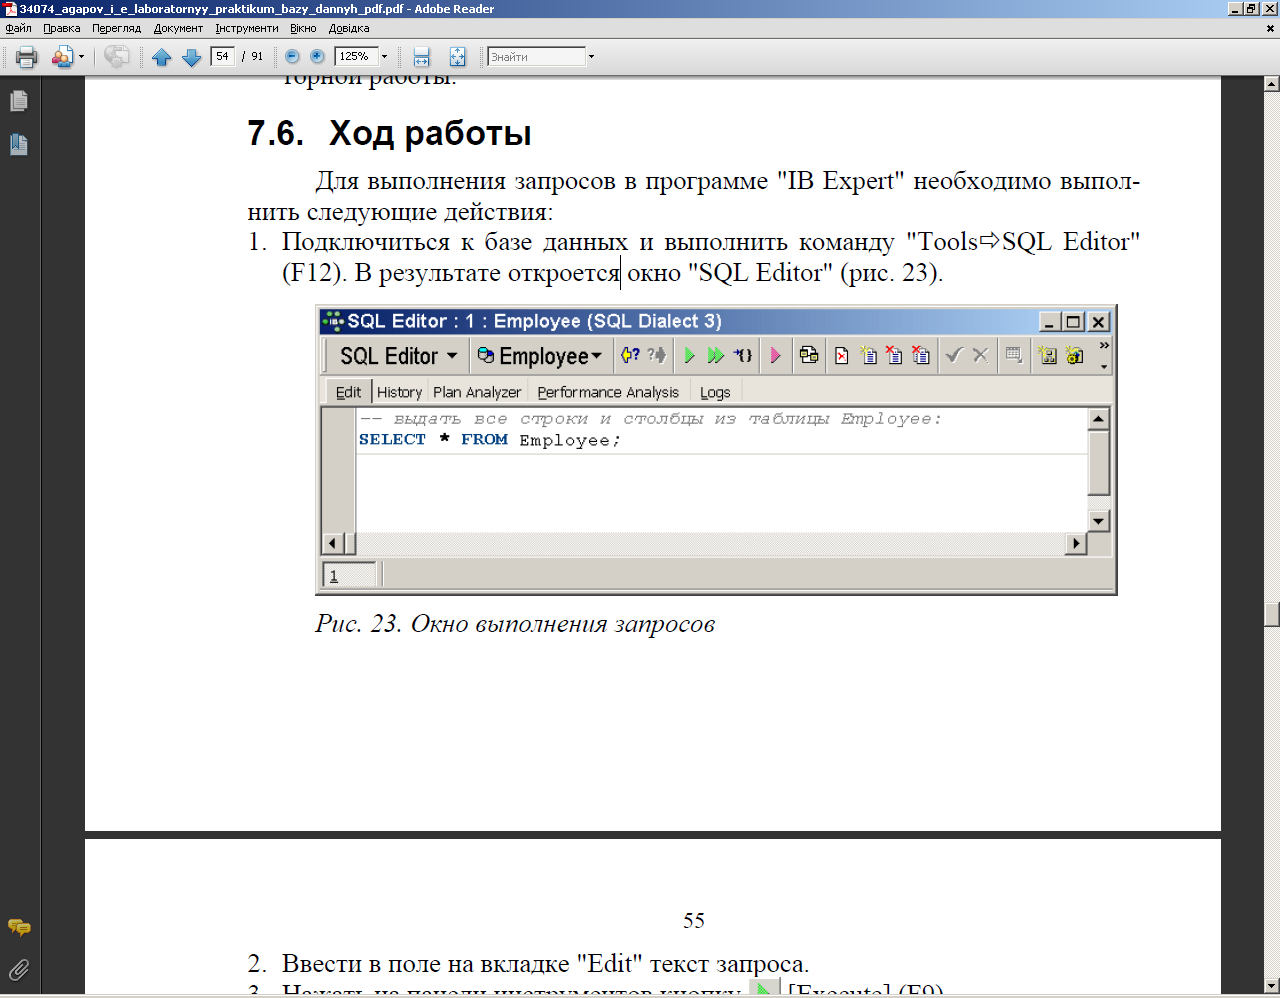1280x998 pixels.
Task: Click the greyed-out globe toolbar icon
Action: pyautogui.click(x=117, y=57)
